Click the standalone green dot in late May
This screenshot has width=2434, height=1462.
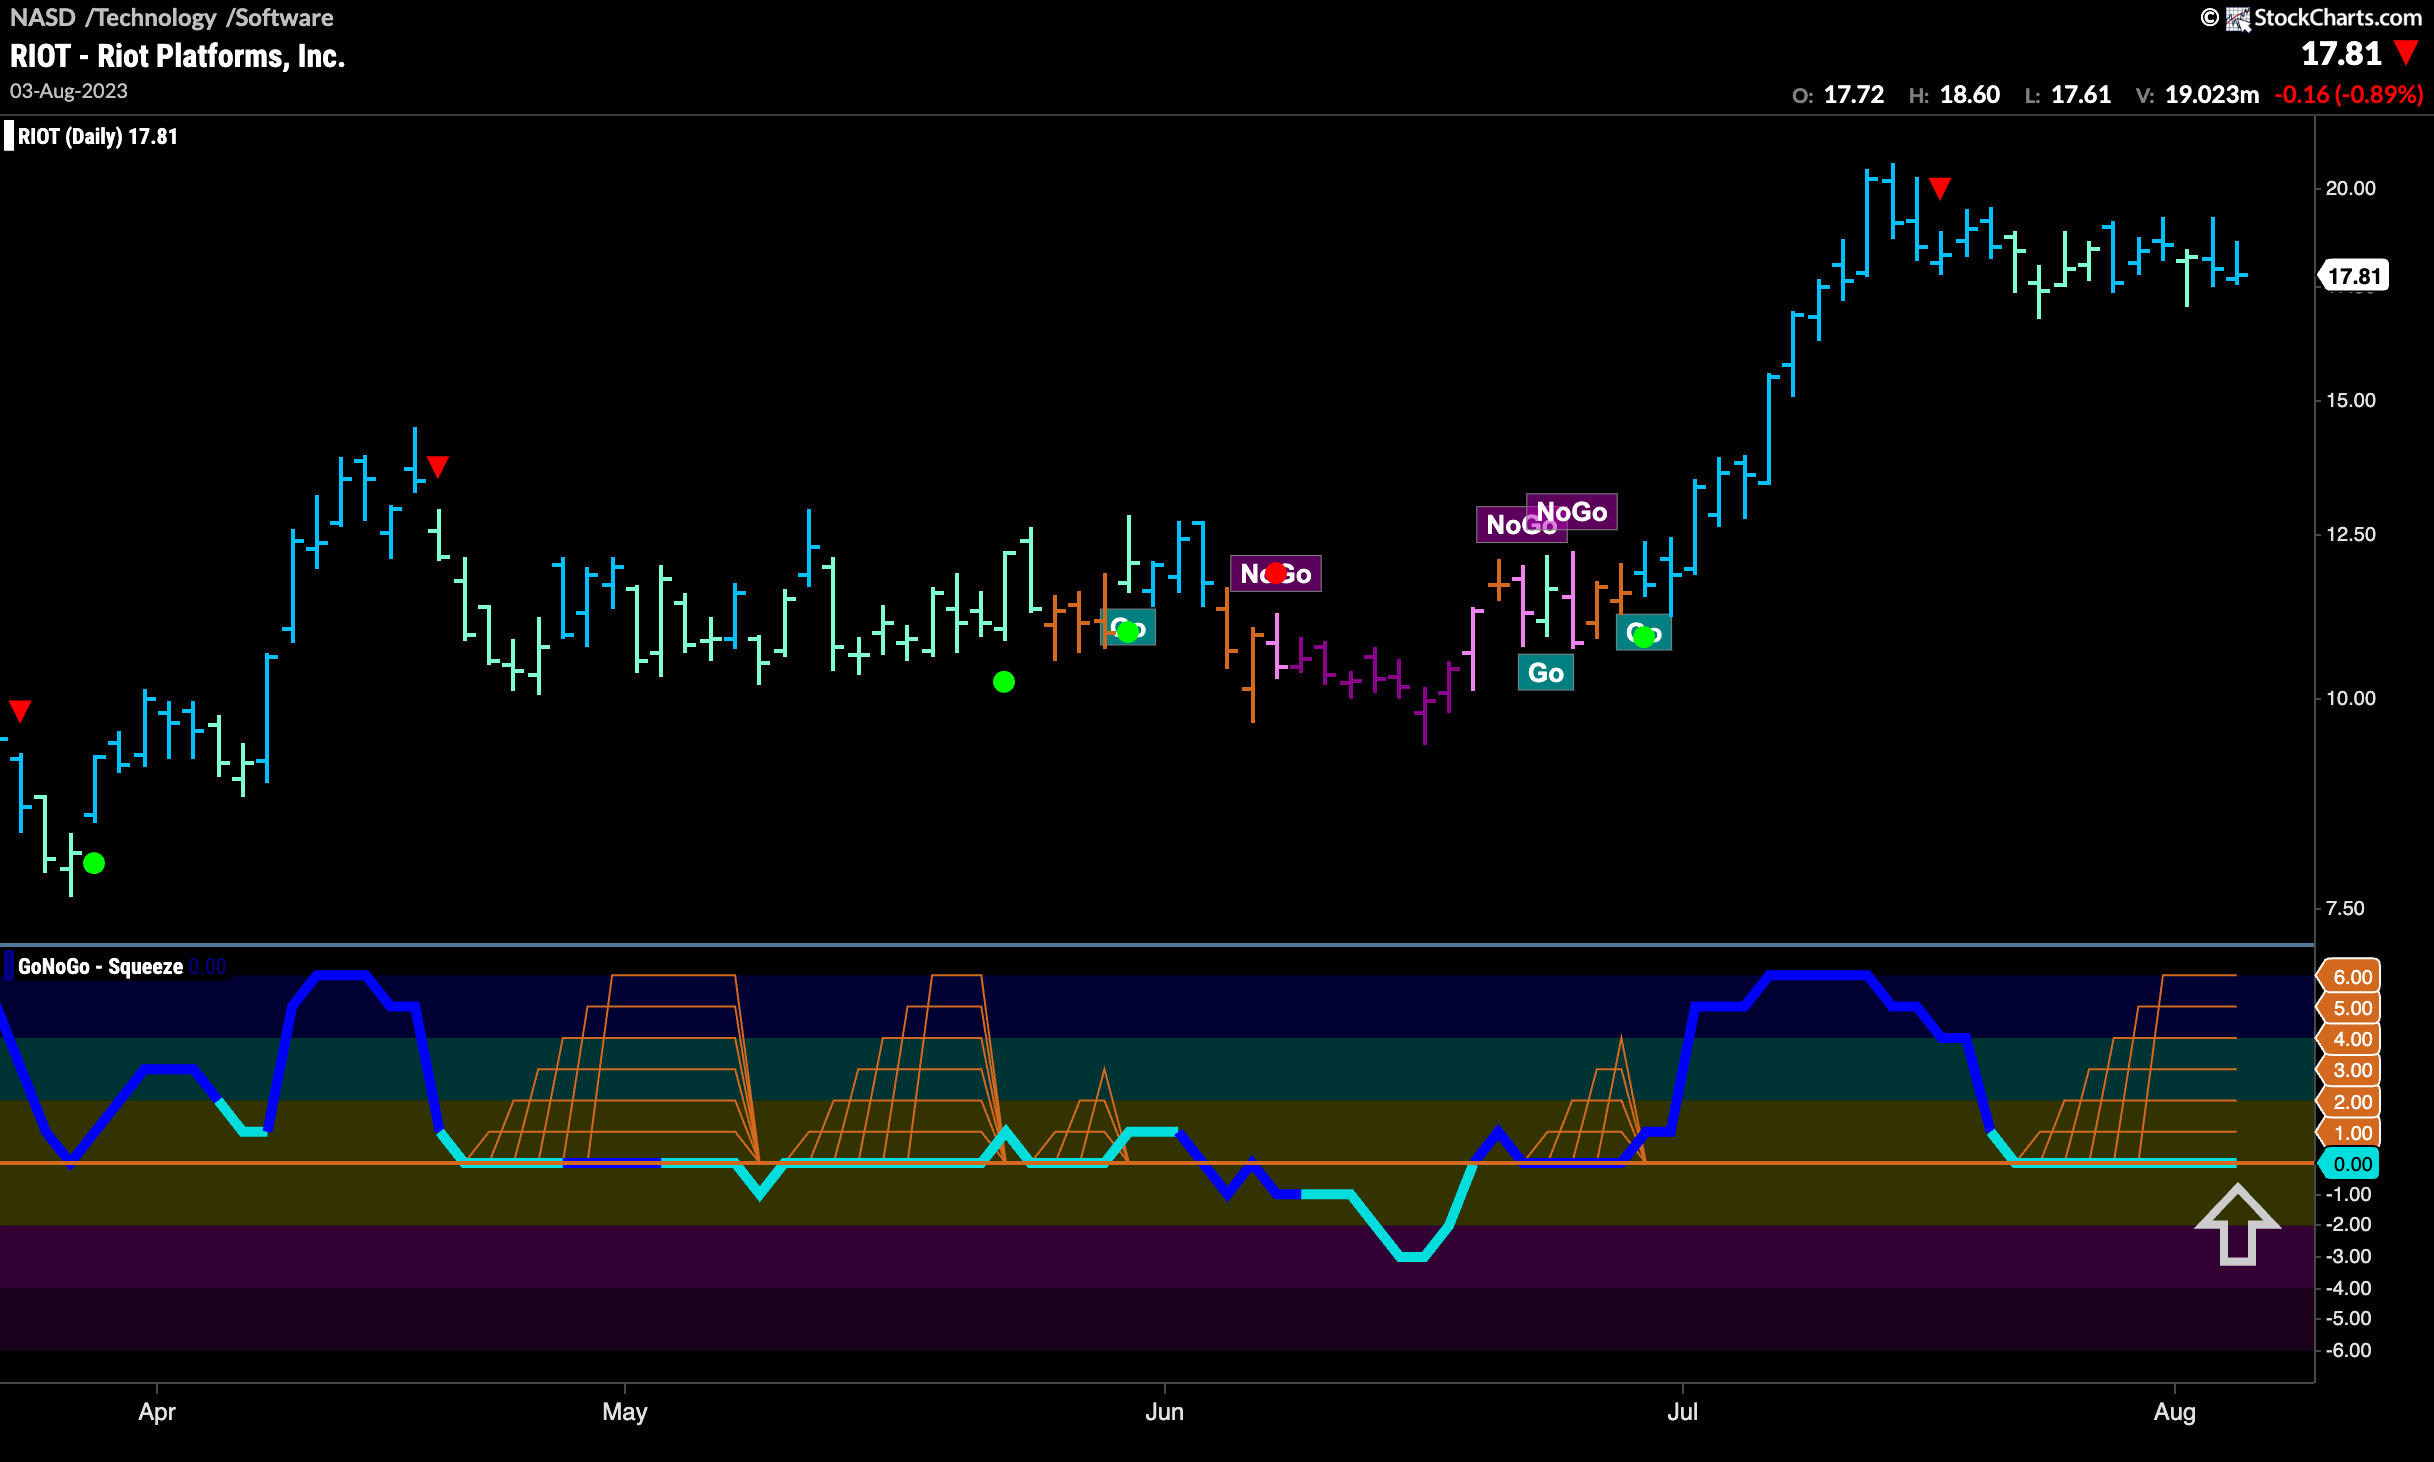coord(1004,682)
